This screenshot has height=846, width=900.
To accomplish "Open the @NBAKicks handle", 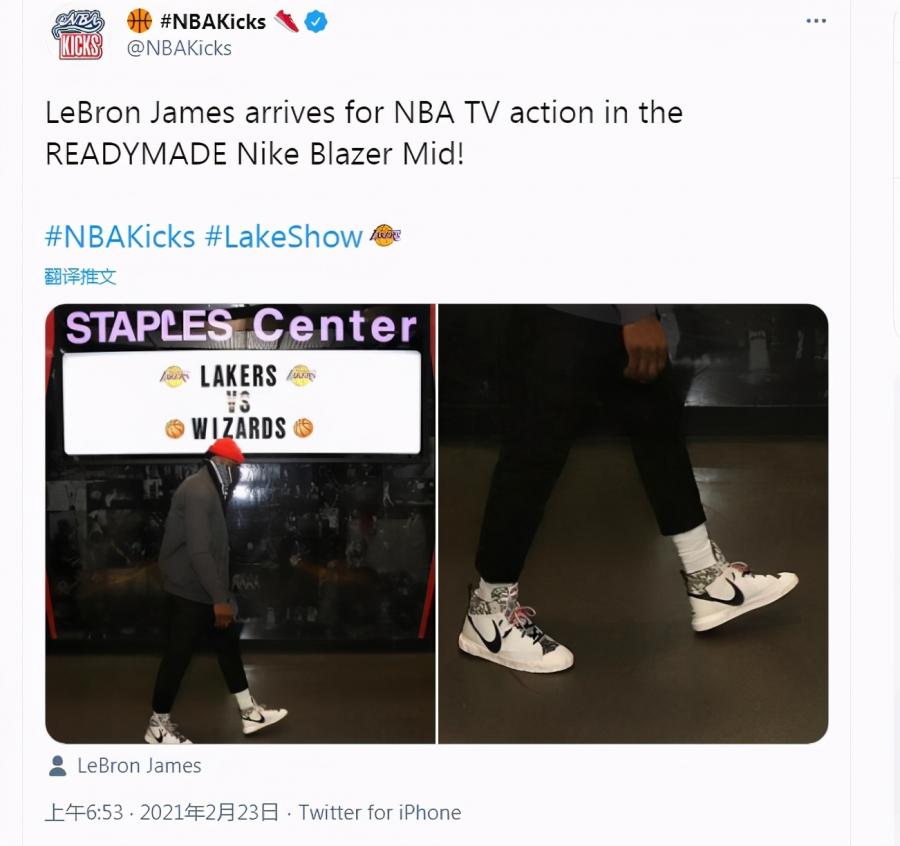I will pos(179,48).
